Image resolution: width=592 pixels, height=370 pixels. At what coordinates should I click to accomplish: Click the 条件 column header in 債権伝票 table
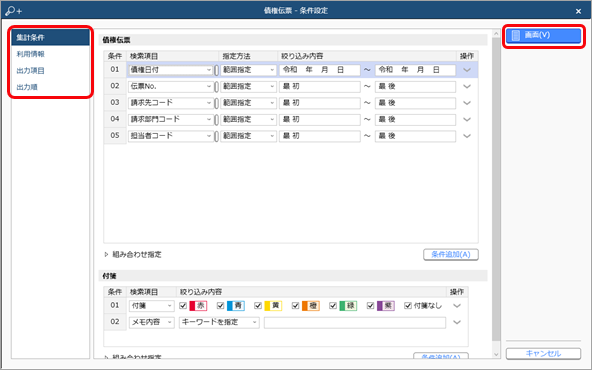click(115, 56)
